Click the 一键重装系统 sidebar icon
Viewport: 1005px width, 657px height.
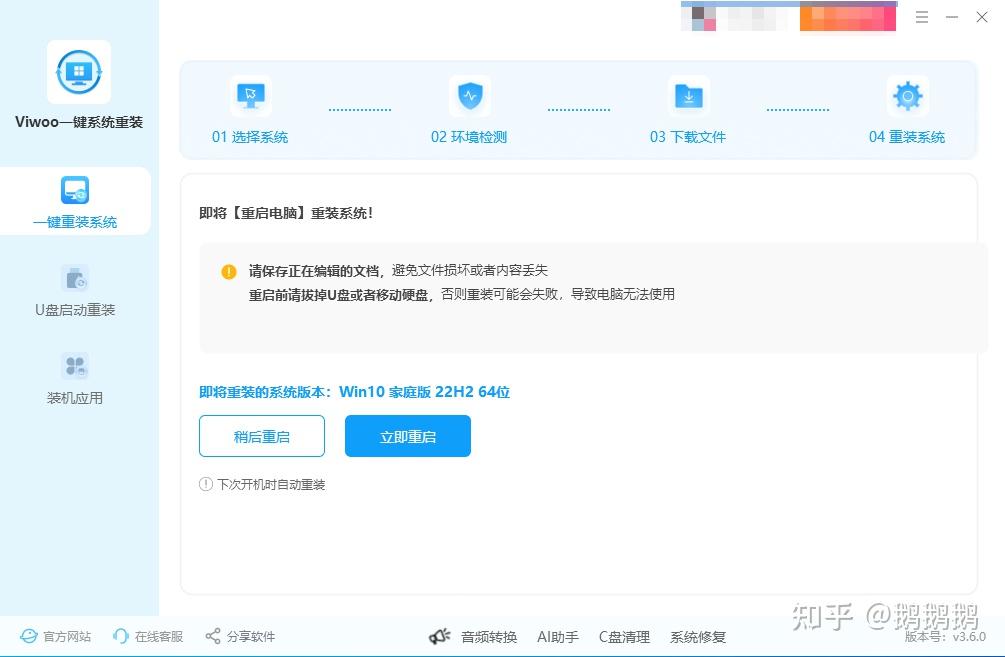click(x=75, y=190)
